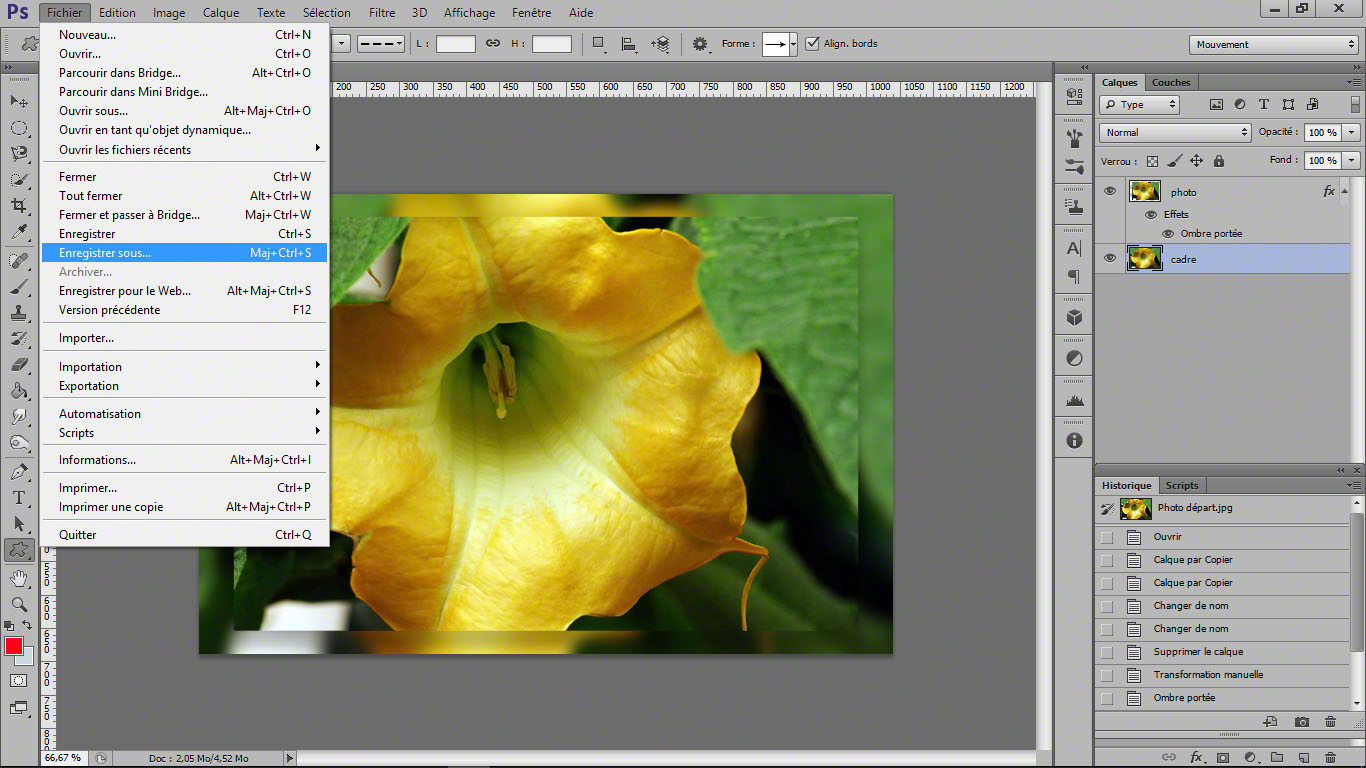Select the Crop tool in toolbar
Screen dimensions: 1366x768
coord(19,206)
